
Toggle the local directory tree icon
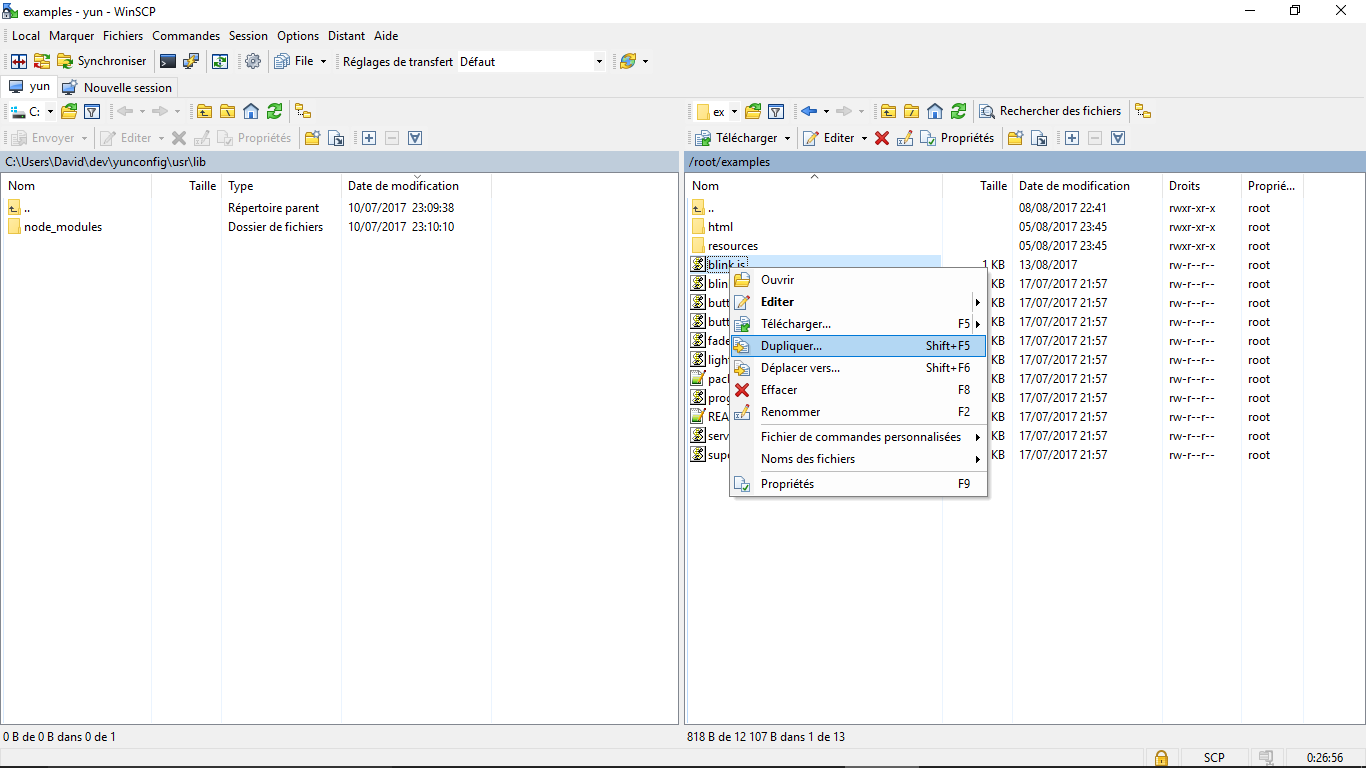(x=303, y=111)
